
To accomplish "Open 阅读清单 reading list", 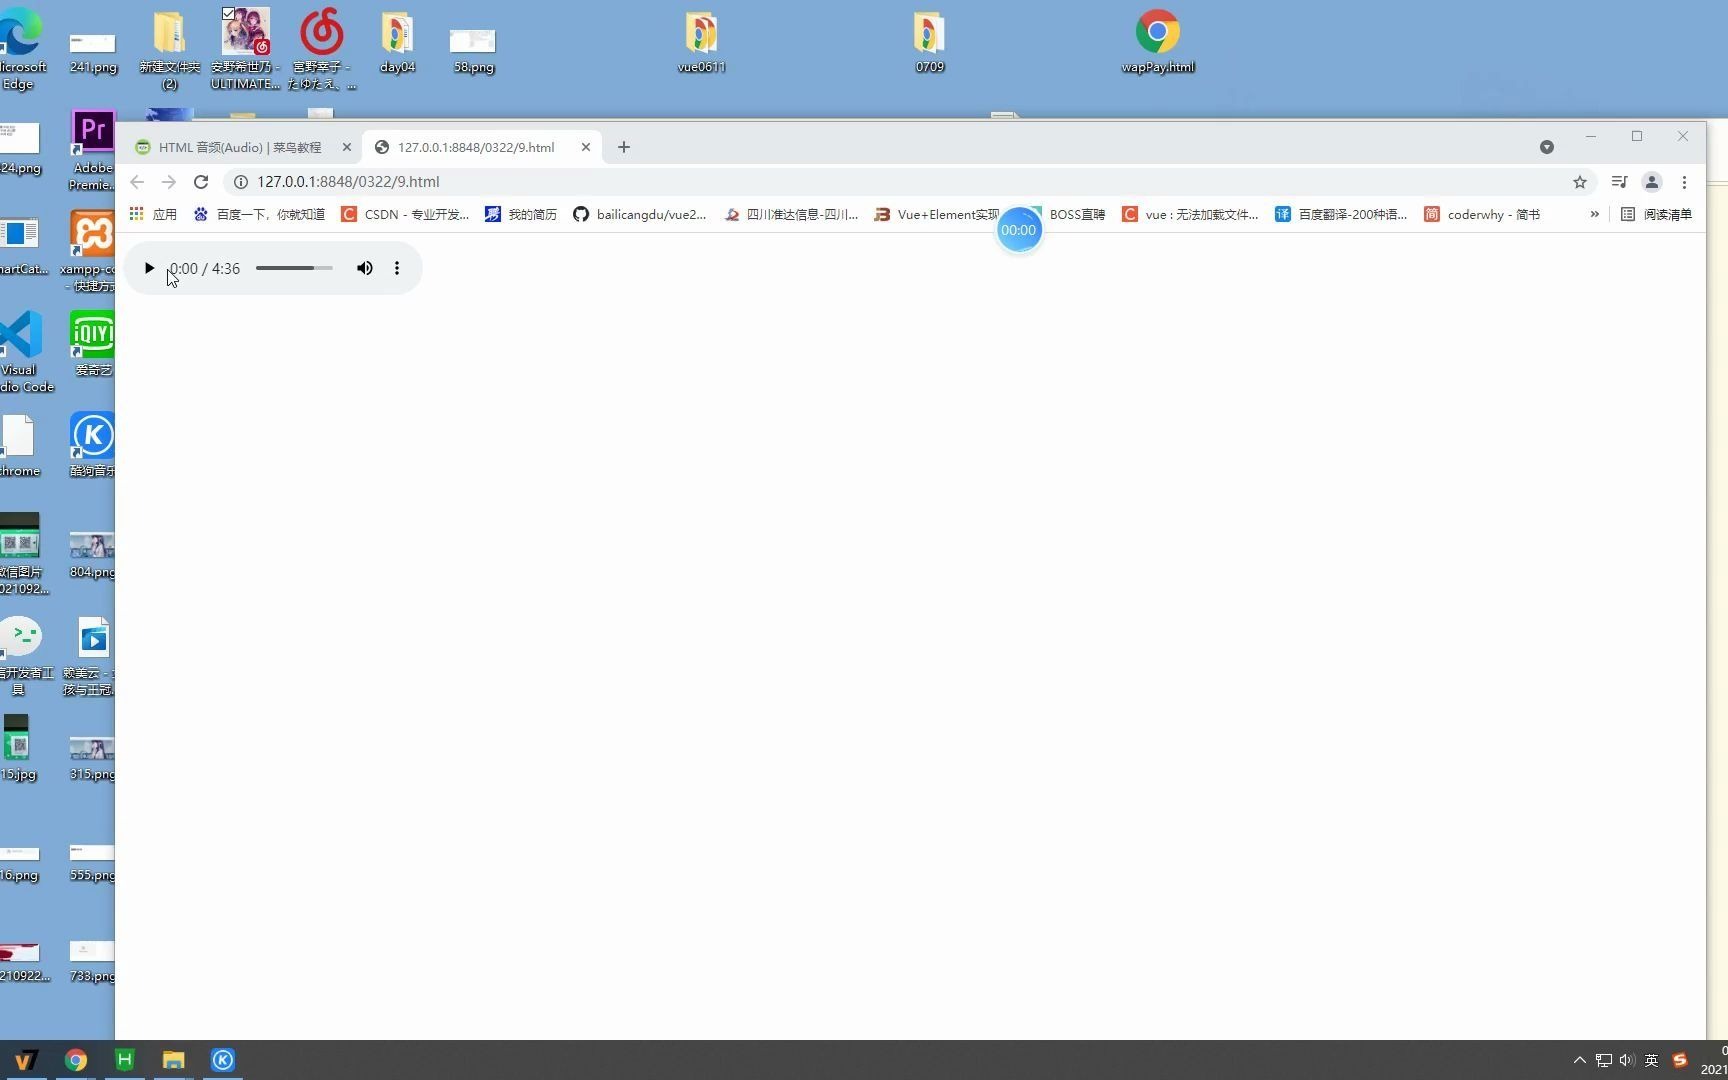I will click(1656, 214).
